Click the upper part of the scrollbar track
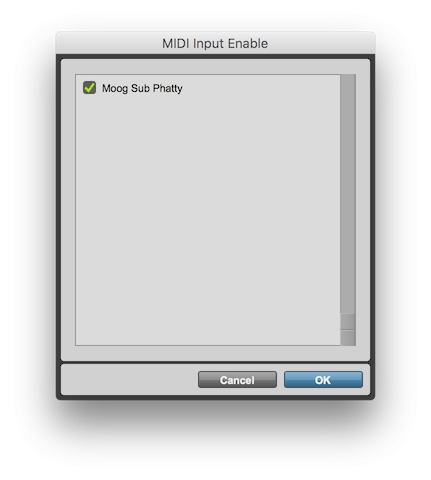431x480 pixels. (348, 117)
